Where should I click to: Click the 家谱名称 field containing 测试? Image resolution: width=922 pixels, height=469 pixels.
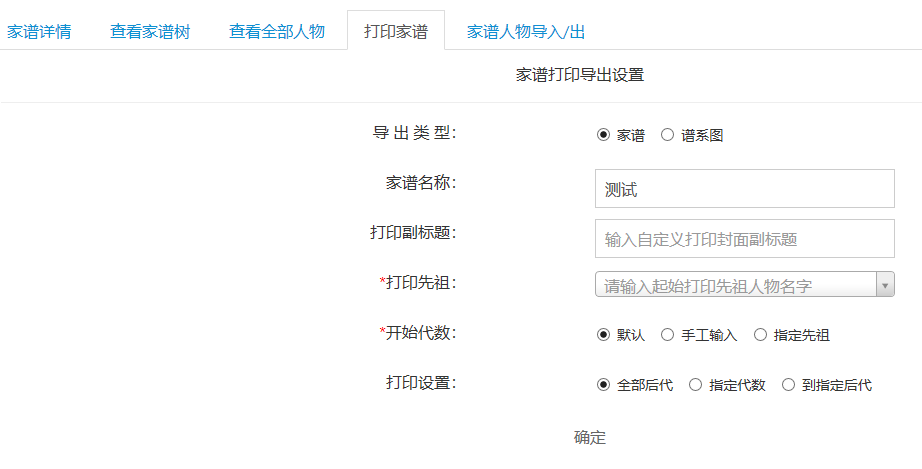click(x=744, y=189)
